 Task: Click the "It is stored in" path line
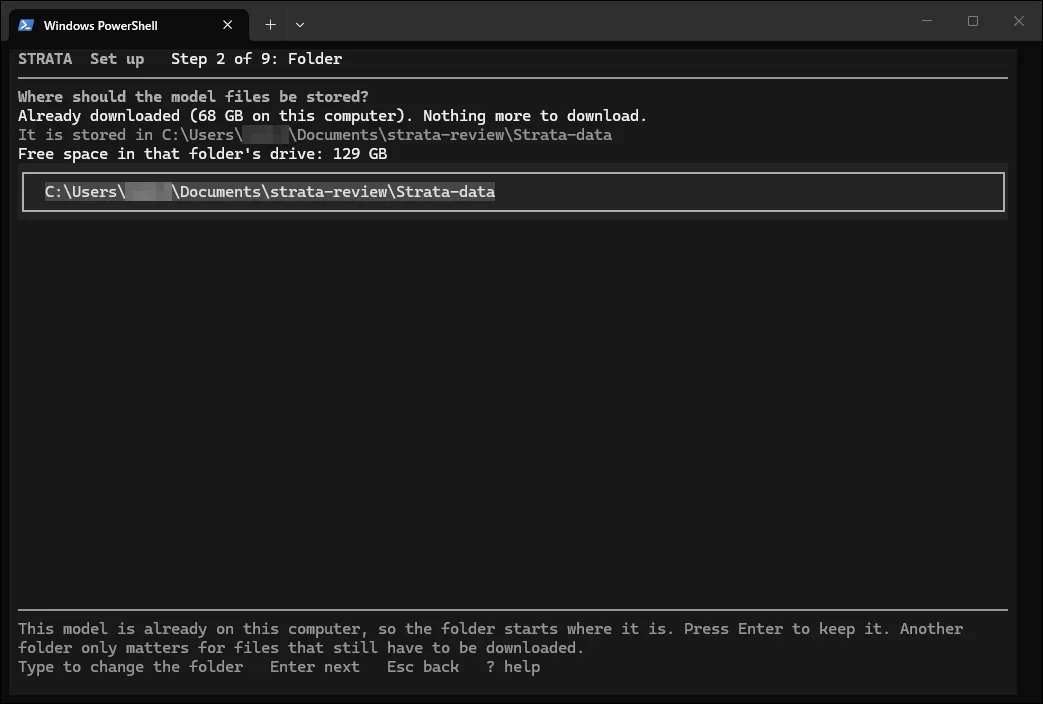pyautogui.click(x=315, y=135)
